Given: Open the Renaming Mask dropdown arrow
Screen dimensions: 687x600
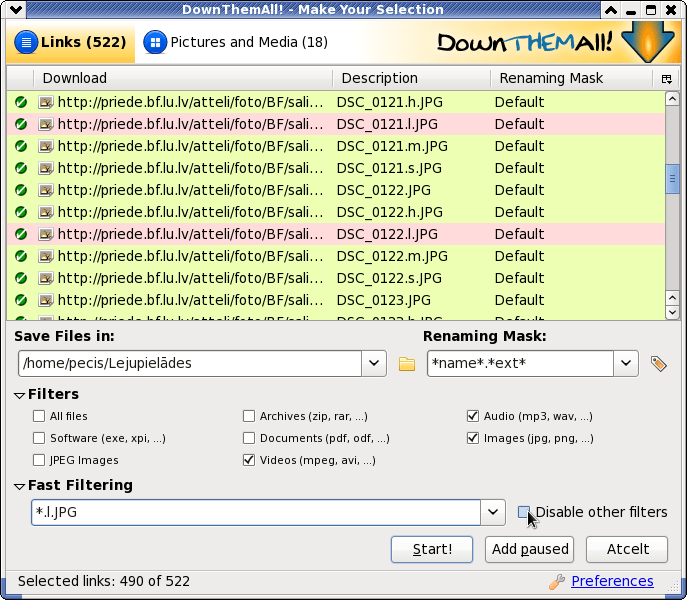Looking at the screenshot, I should (626, 363).
